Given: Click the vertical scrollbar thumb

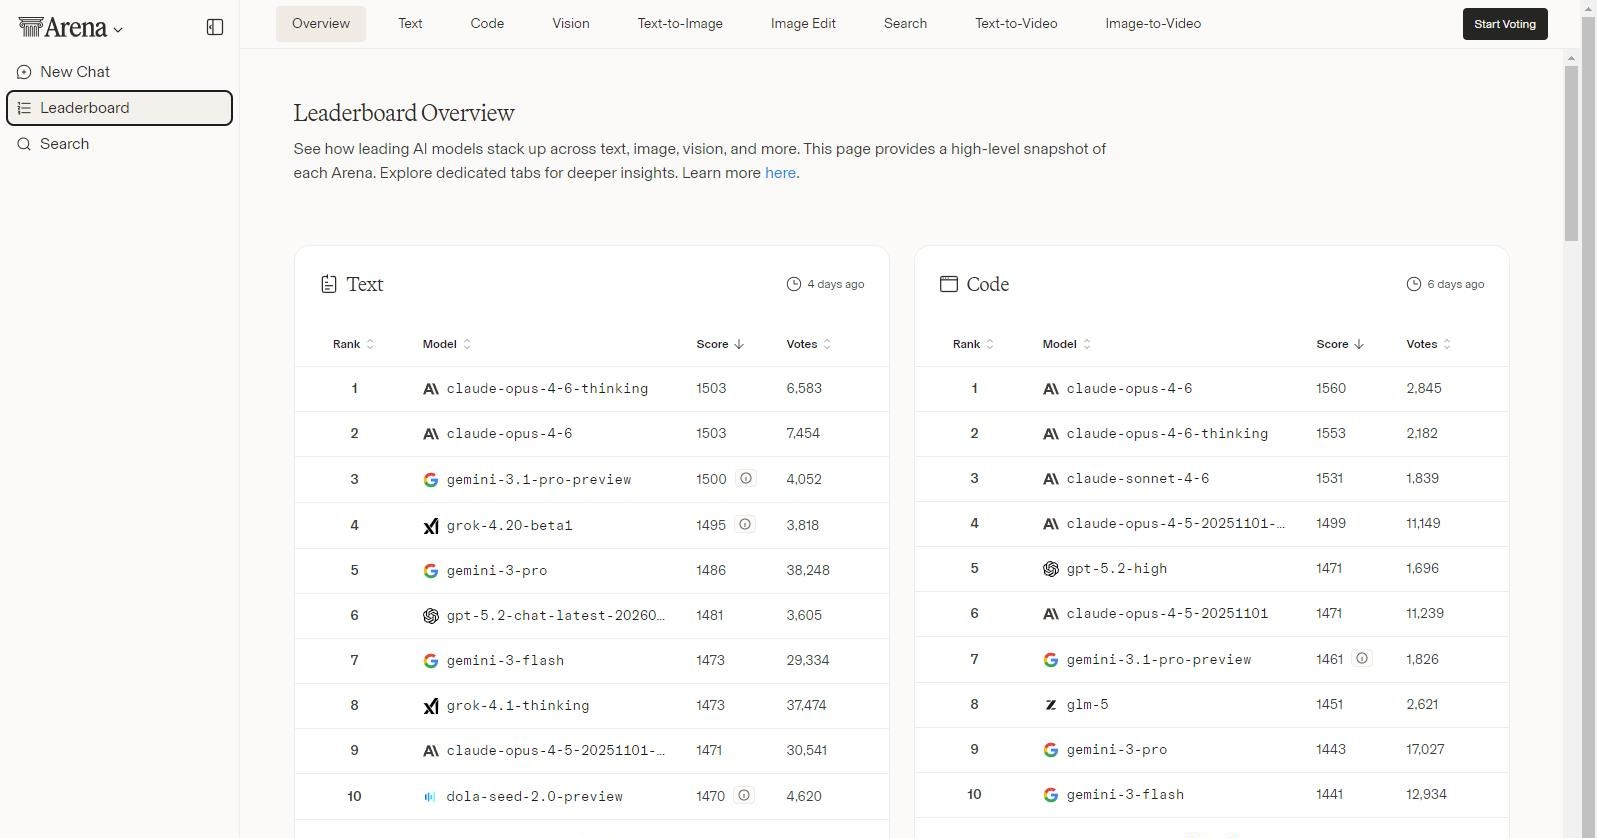Looking at the screenshot, I should [x=1571, y=153].
